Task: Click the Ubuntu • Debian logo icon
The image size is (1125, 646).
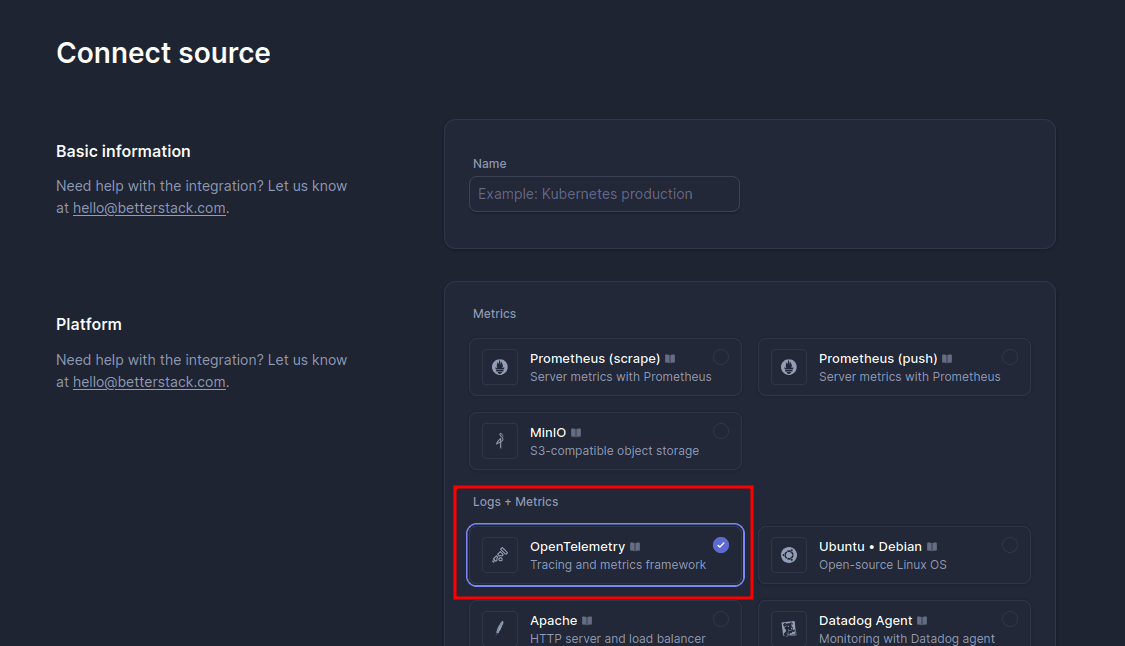Action: click(789, 555)
